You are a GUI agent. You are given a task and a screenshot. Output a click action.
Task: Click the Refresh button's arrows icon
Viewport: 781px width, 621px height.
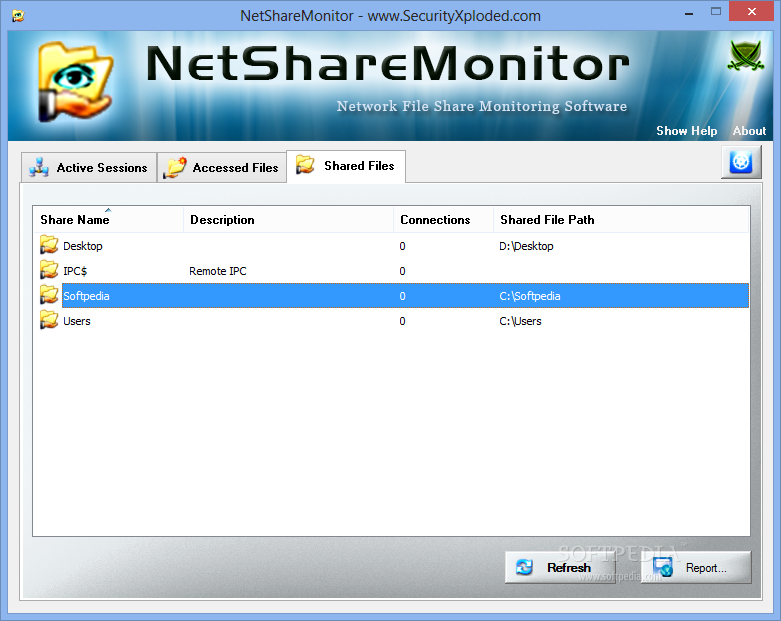pyautogui.click(x=524, y=567)
